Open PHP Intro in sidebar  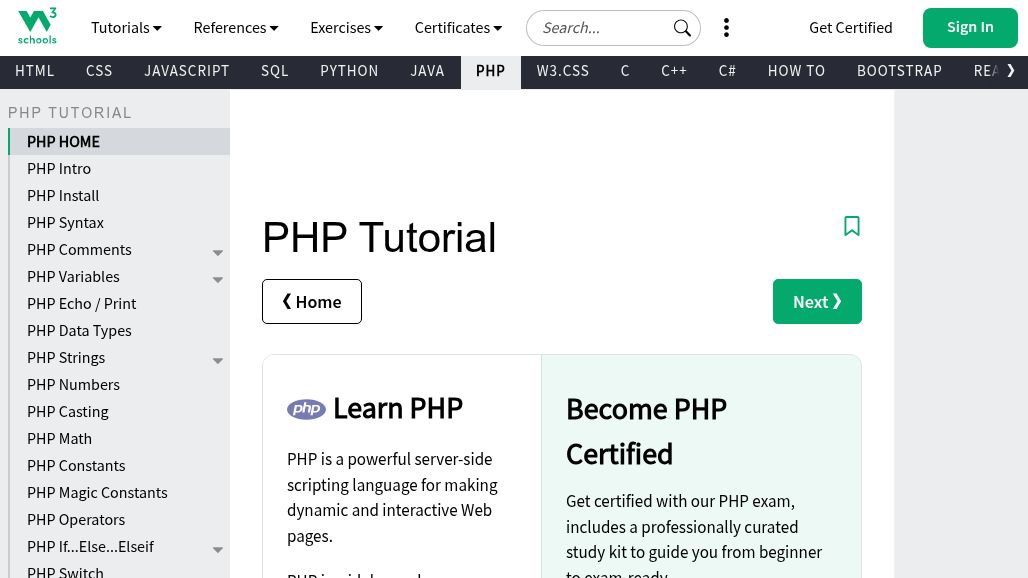pos(119,168)
